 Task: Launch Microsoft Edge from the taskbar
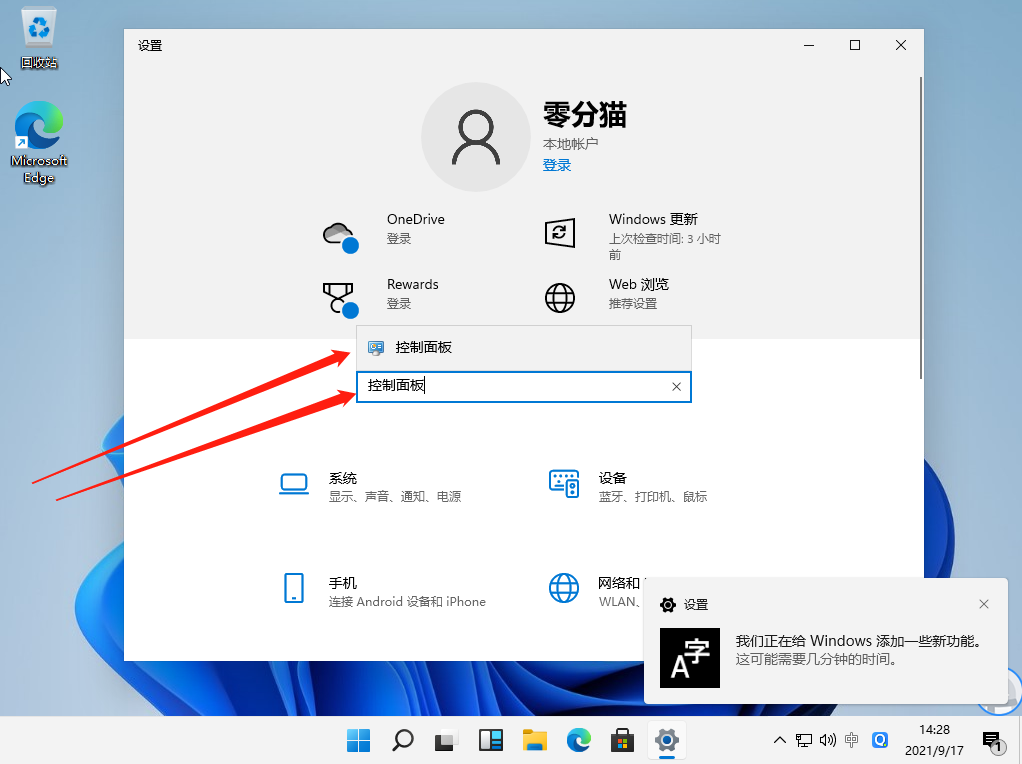click(x=579, y=741)
